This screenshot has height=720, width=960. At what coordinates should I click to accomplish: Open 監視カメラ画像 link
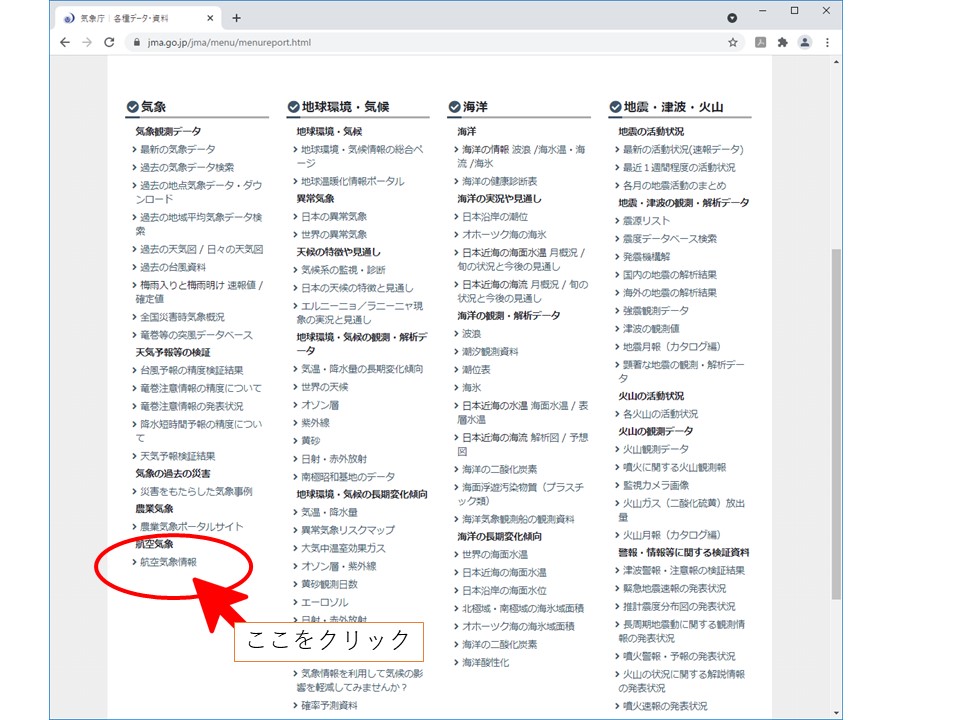656,486
